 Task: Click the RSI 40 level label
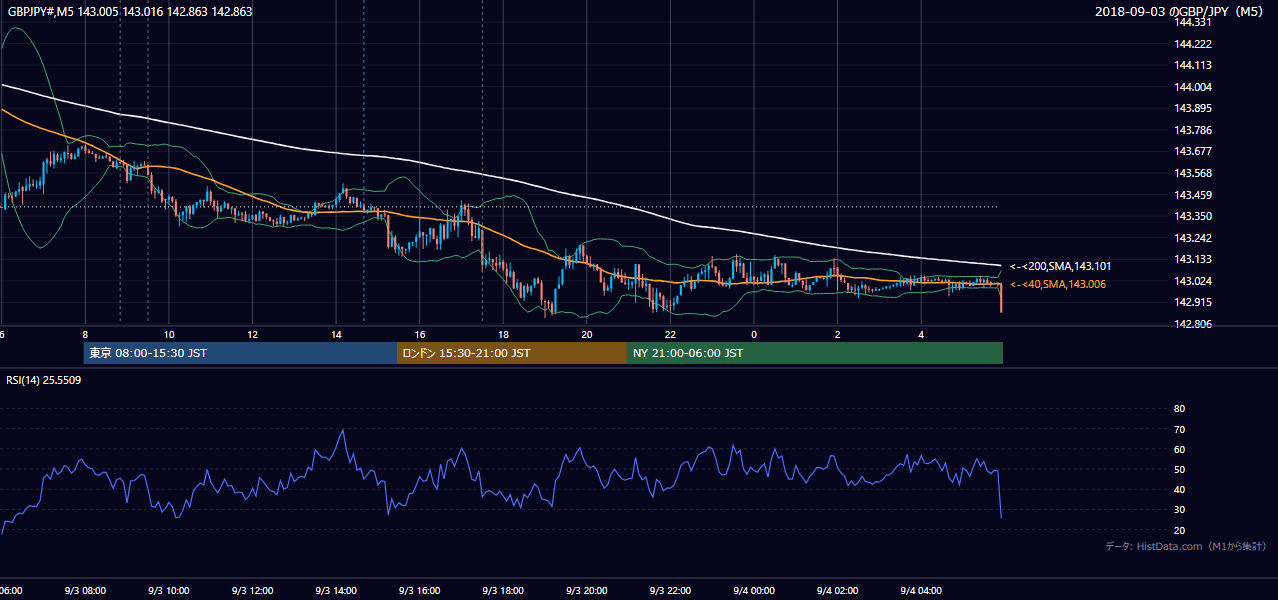(1179, 490)
